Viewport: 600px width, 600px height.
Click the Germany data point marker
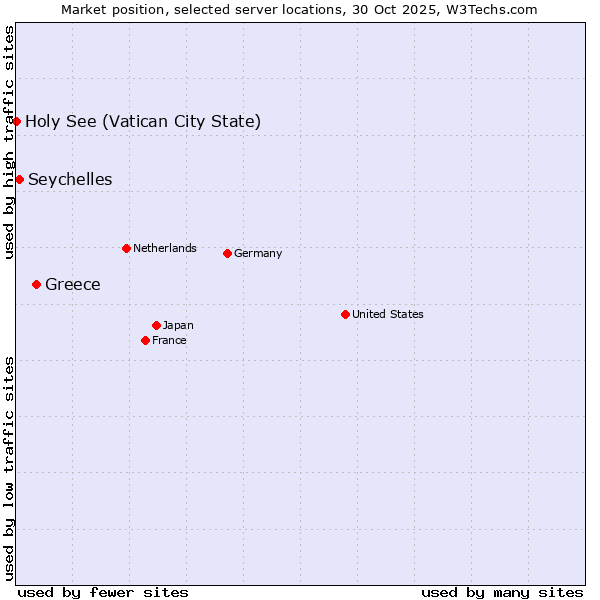point(227,253)
